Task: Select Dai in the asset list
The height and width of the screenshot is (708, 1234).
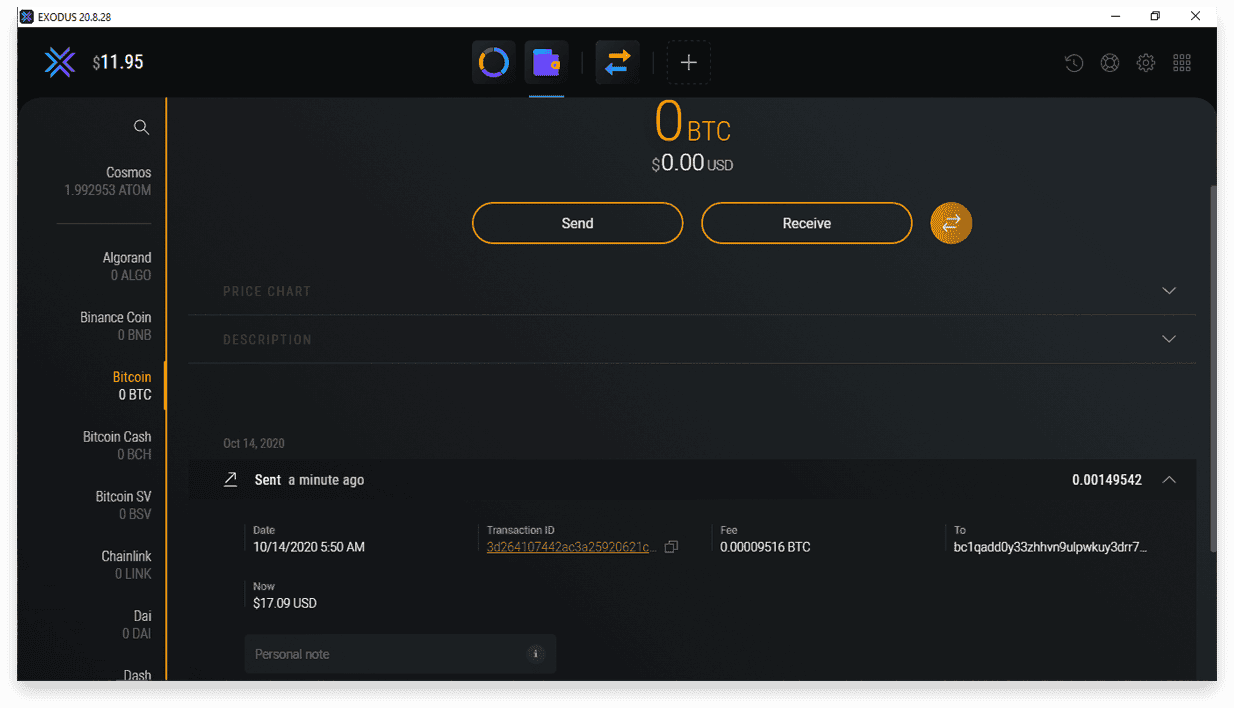Action: [x=137, y=625]
